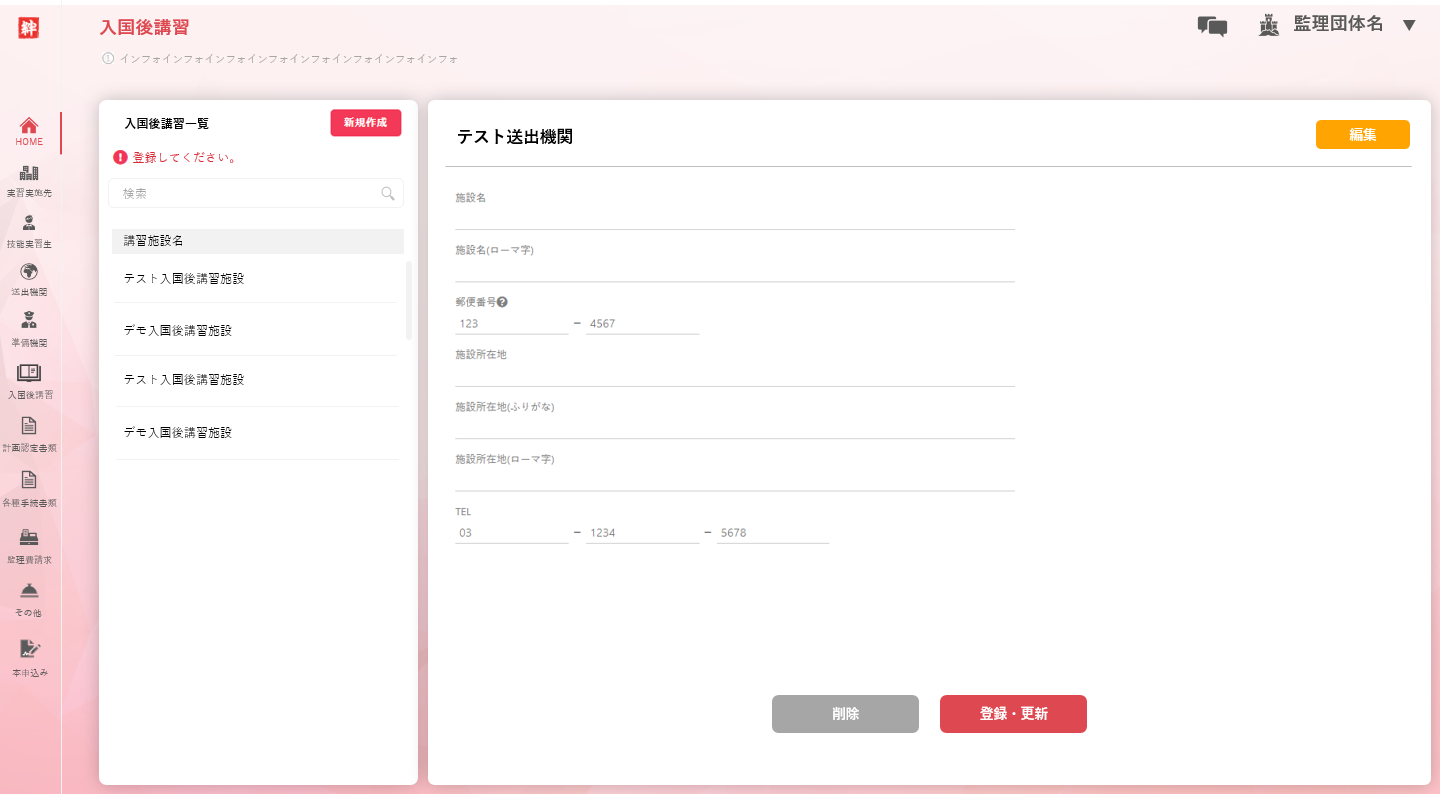The height and width of the screenshot is (794, 1440).
Task: Select first テスト入国後講習施設 list entry
Action: tap(184, 279)
